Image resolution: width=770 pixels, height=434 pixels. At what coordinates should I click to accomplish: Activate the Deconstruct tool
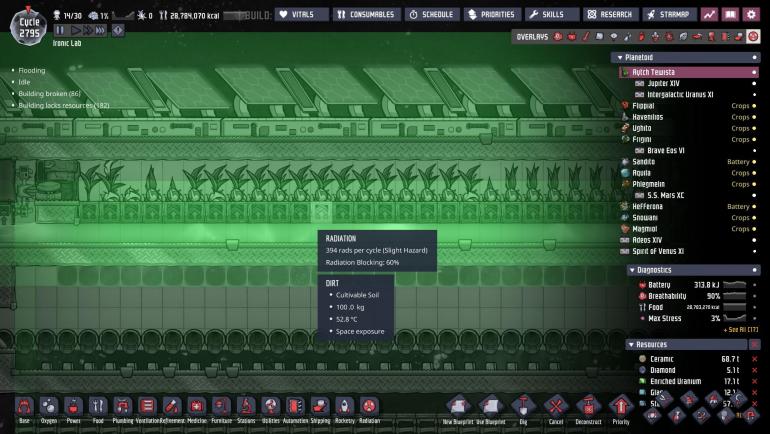[588, 407]
